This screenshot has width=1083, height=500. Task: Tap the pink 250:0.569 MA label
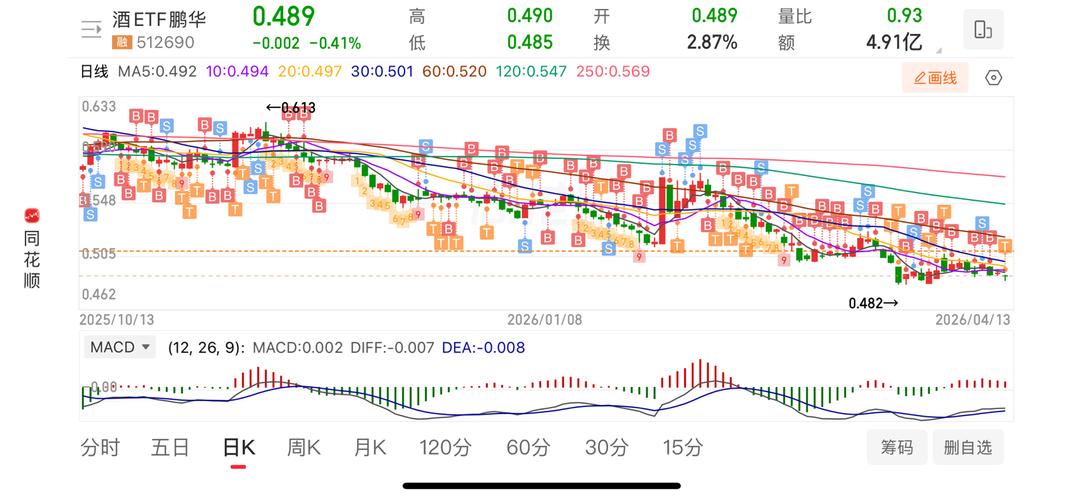point(611,72)
